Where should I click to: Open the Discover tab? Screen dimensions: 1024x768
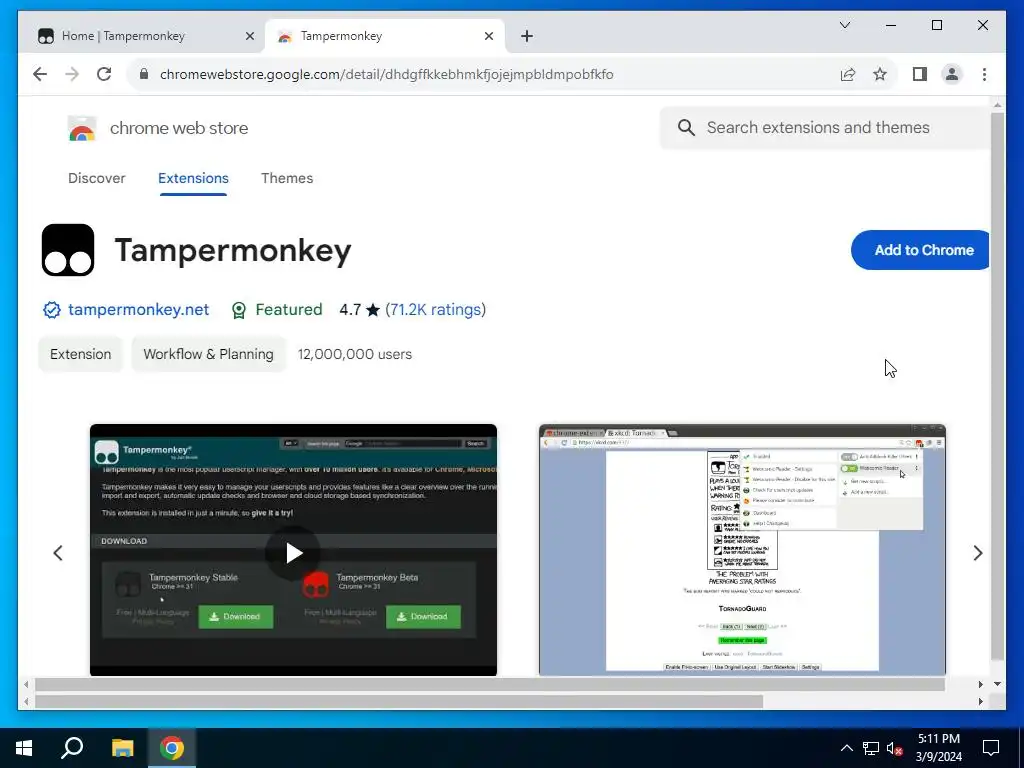tap(97, 178)
